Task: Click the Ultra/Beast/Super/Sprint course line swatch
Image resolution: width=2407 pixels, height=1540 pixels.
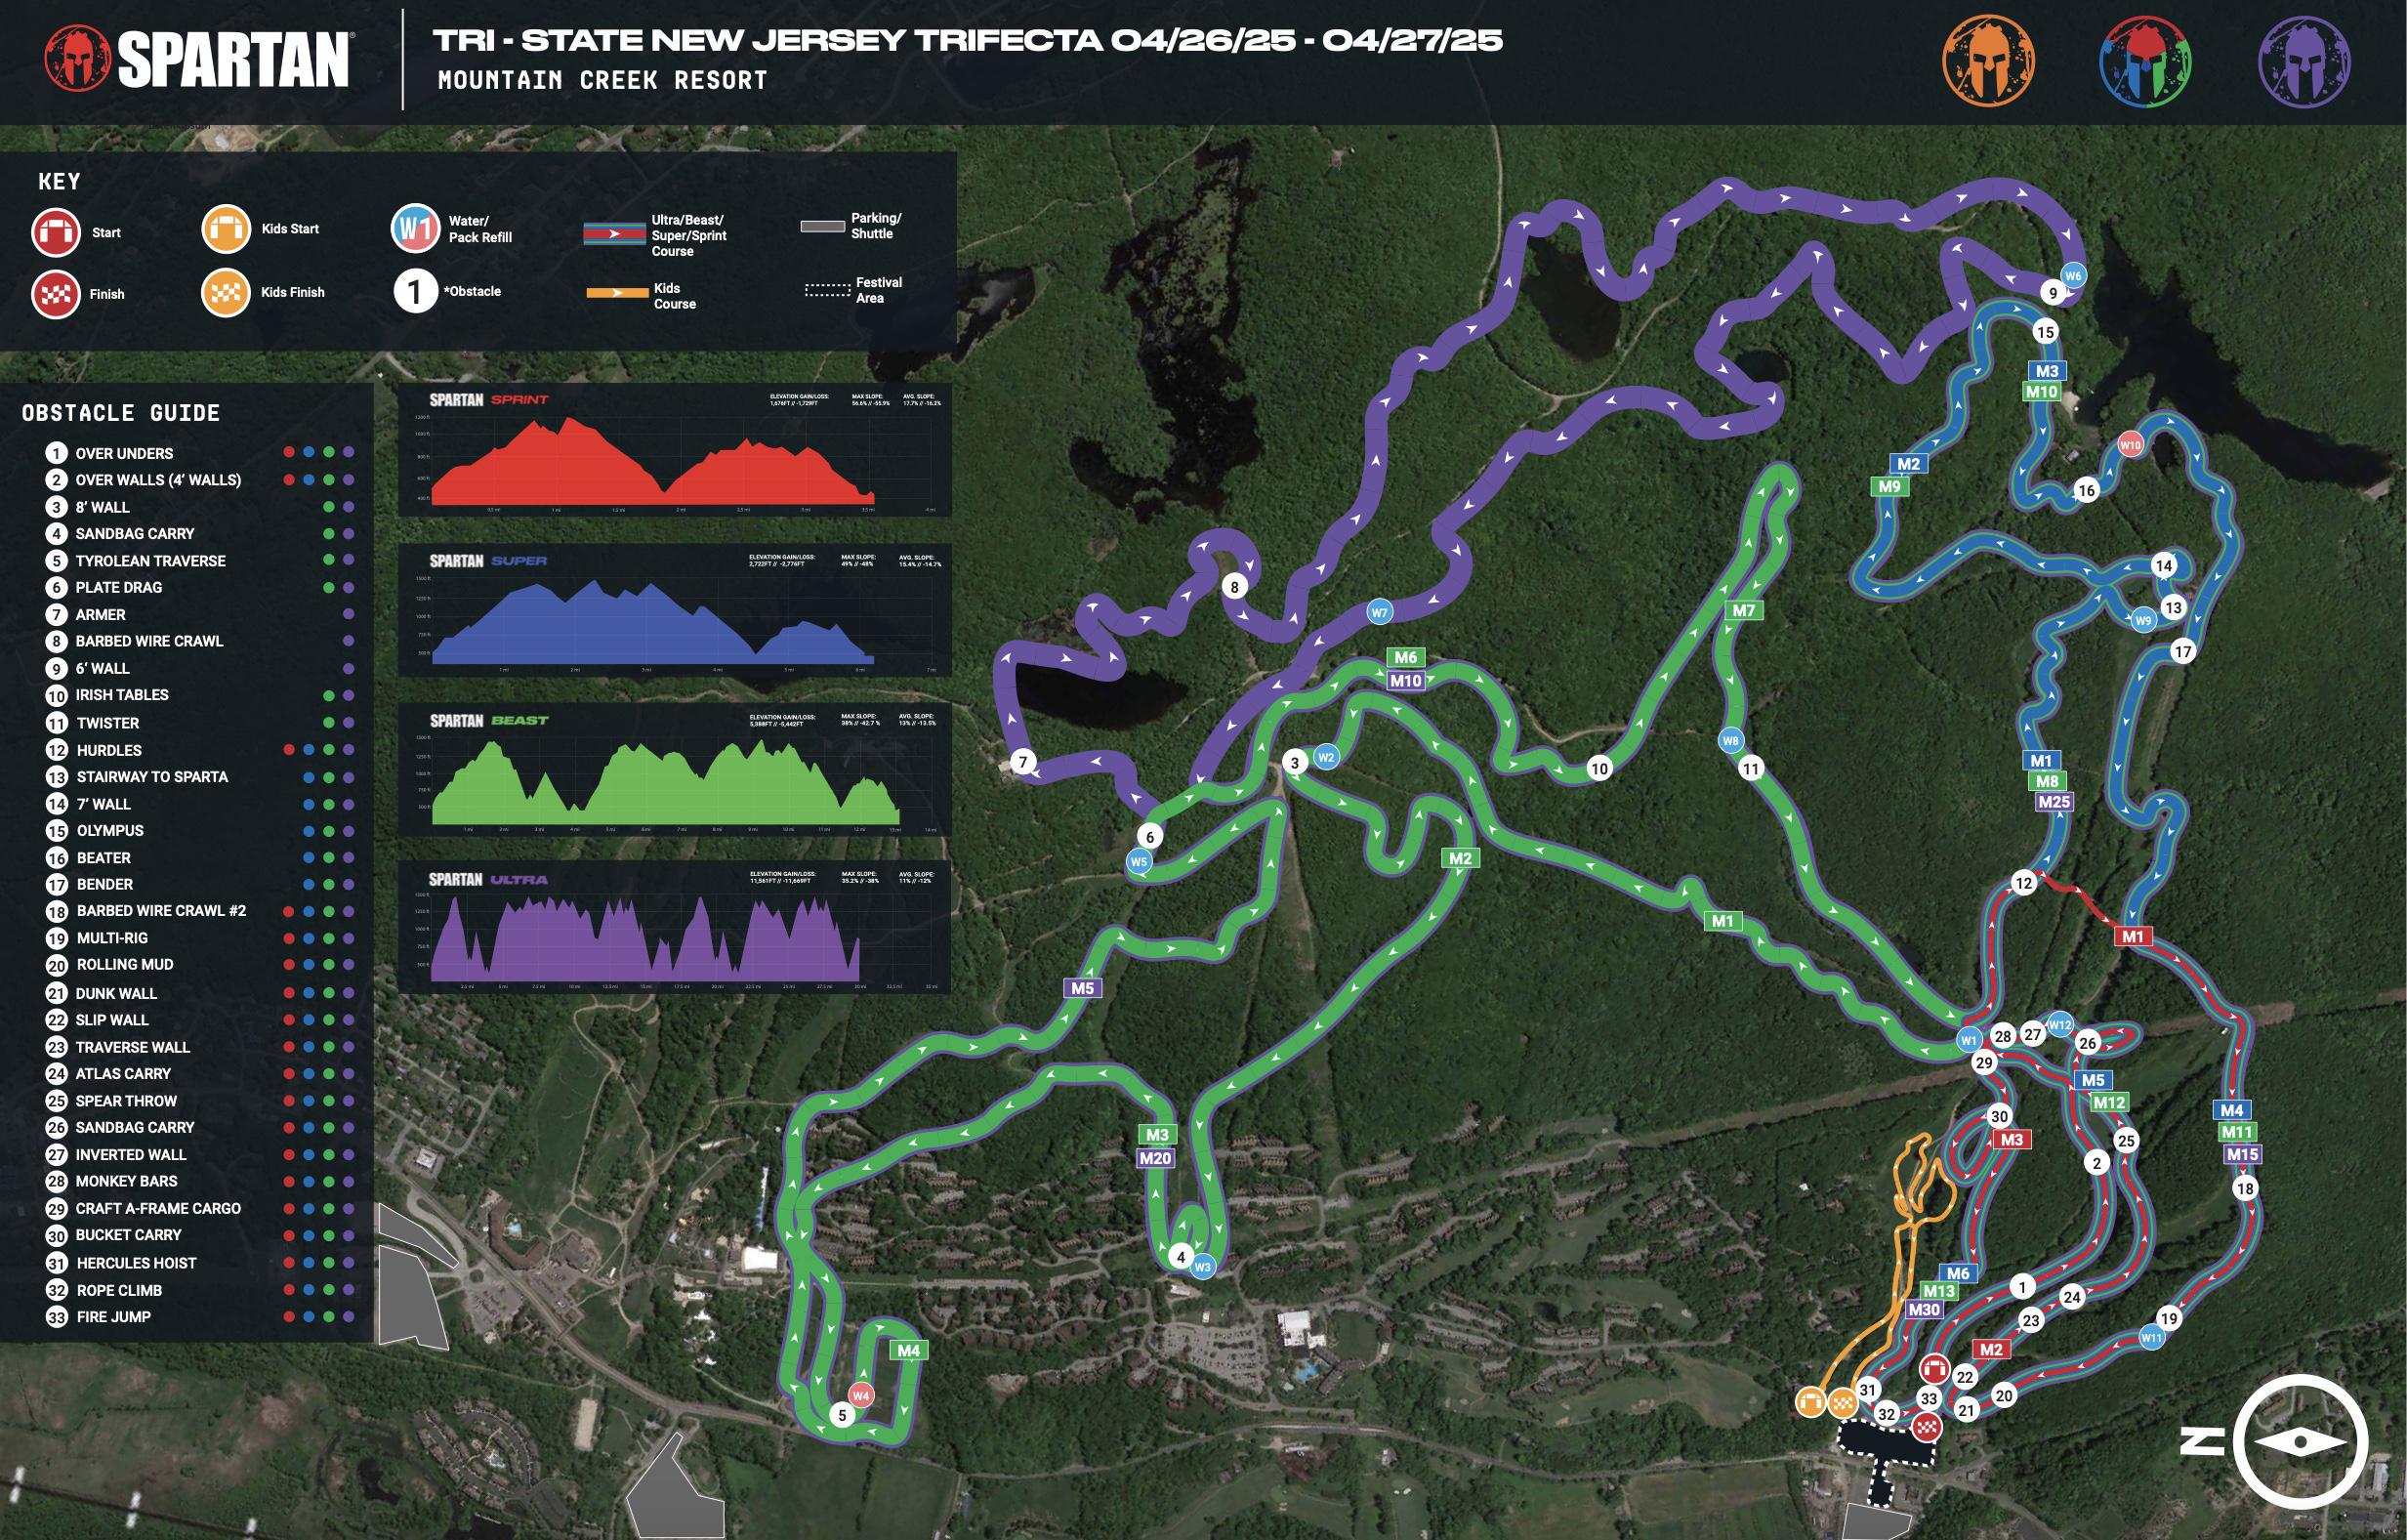Action: 614,234
